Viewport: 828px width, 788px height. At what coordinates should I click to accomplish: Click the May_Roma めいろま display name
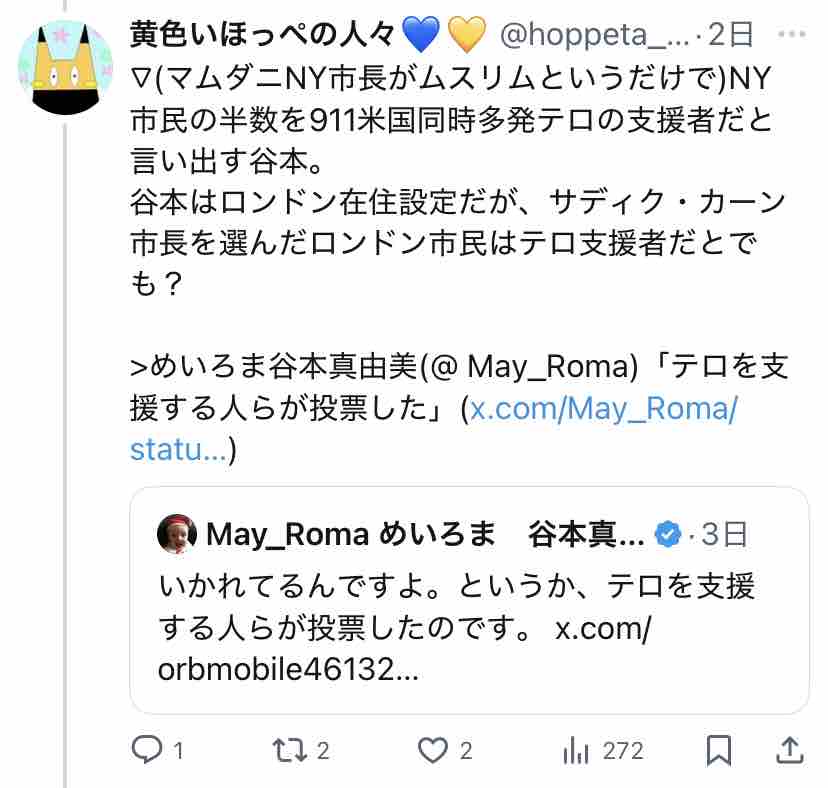351,534
